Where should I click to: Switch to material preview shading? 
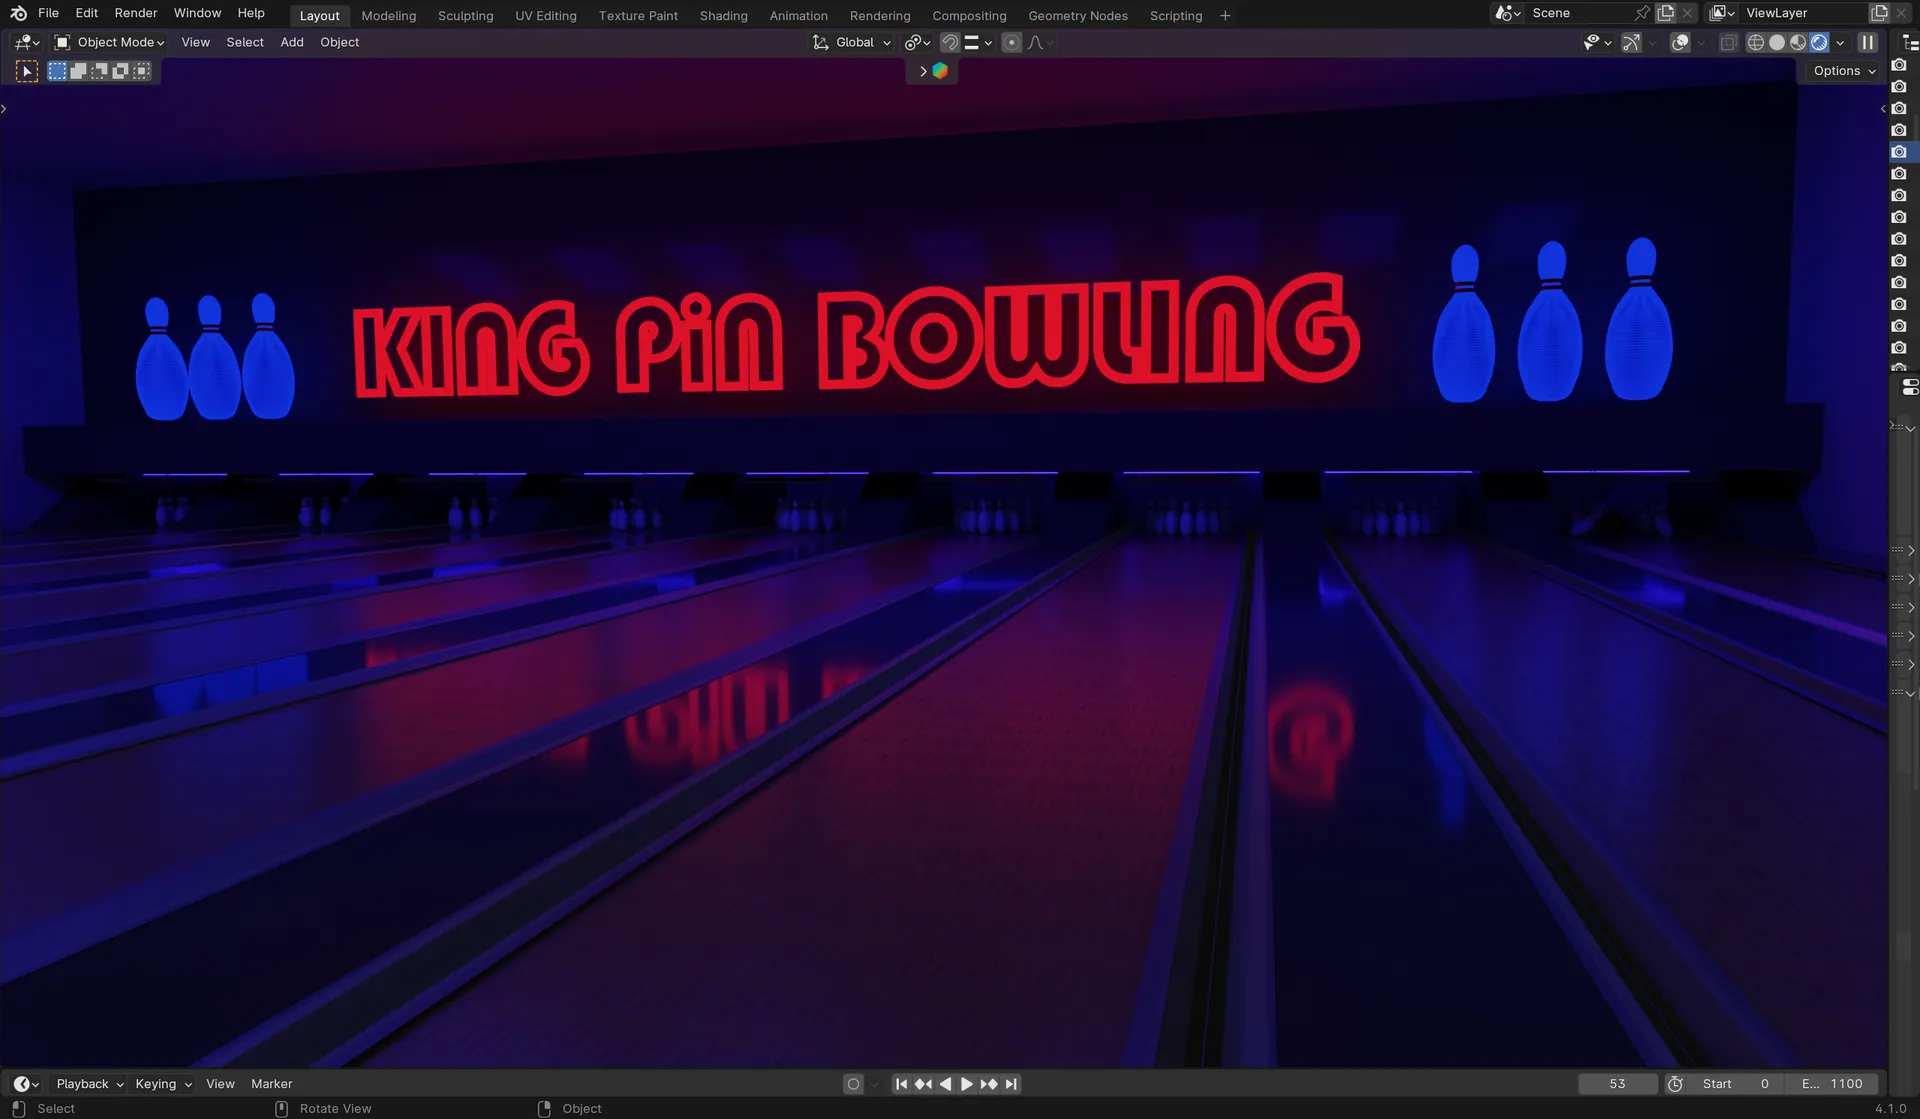click(1798, 42)
